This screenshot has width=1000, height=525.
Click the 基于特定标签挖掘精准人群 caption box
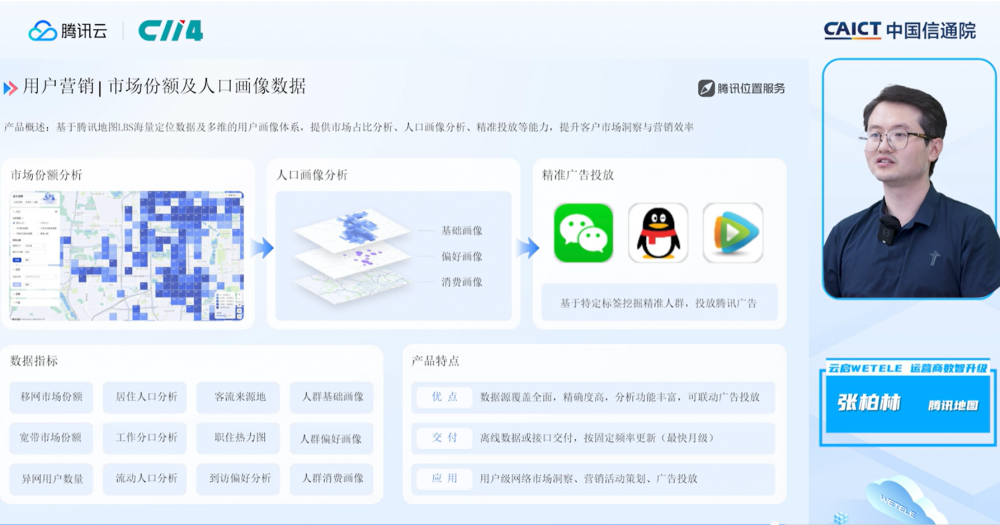659,303
